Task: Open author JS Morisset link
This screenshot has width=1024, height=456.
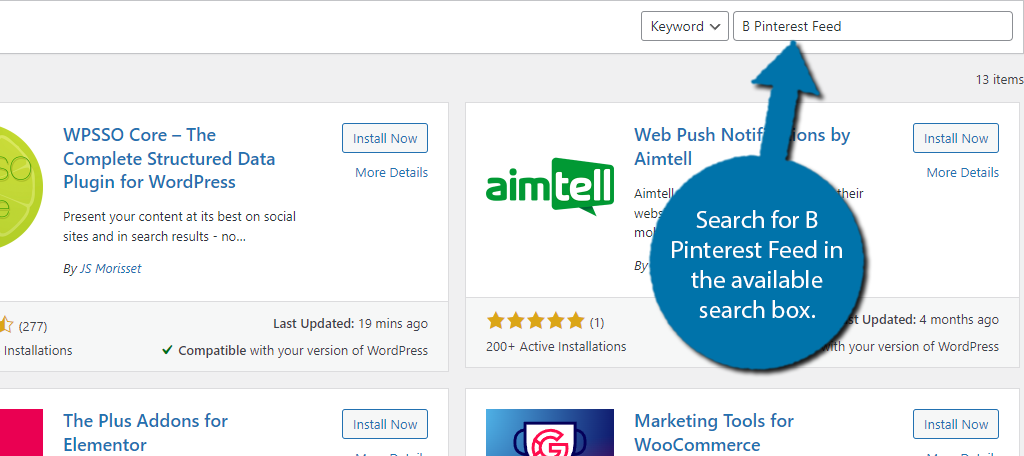Action: [x=108, y=269]
